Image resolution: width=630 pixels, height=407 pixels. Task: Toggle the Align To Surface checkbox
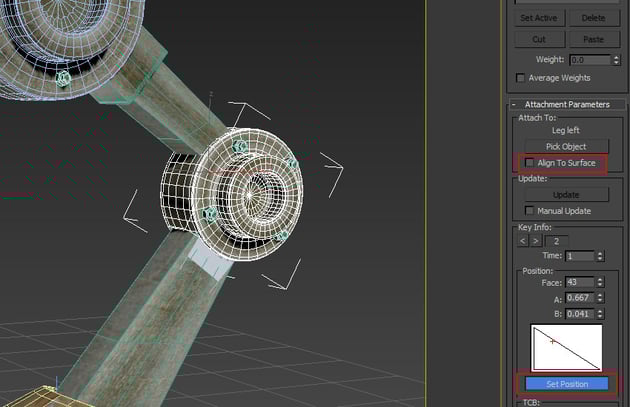(x=530, y=163)
